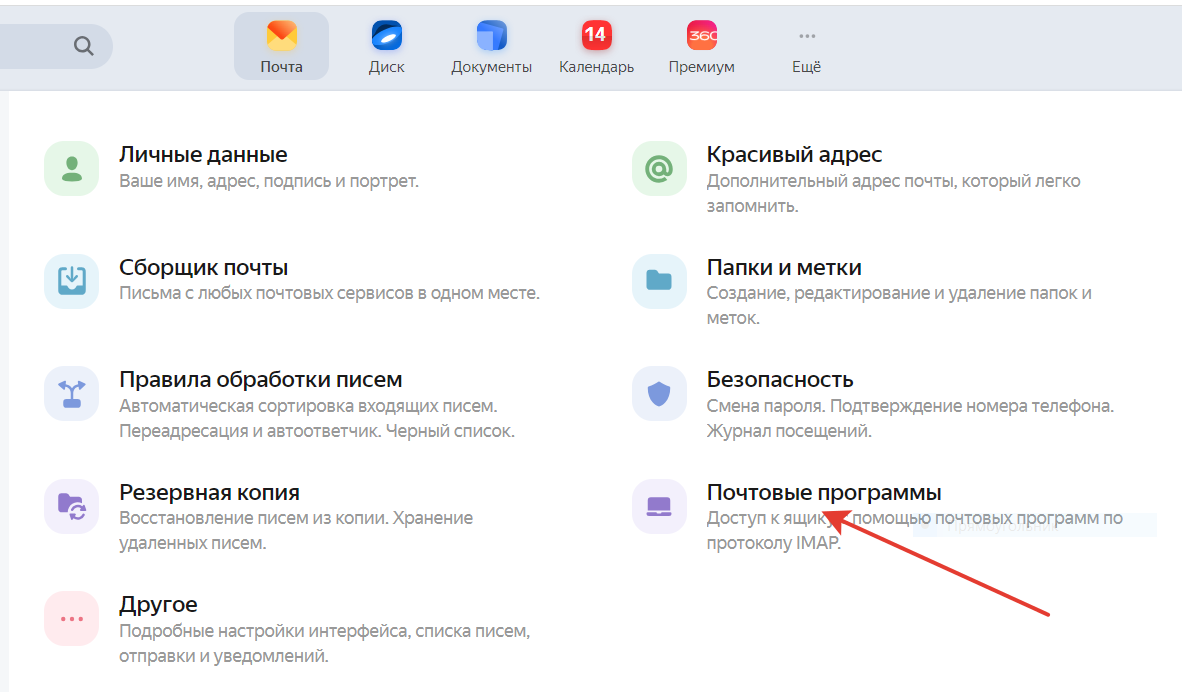This screenshot has height=692, width=1182.
Task: Go to the Премиум 360 service
Action: point(701,47)
